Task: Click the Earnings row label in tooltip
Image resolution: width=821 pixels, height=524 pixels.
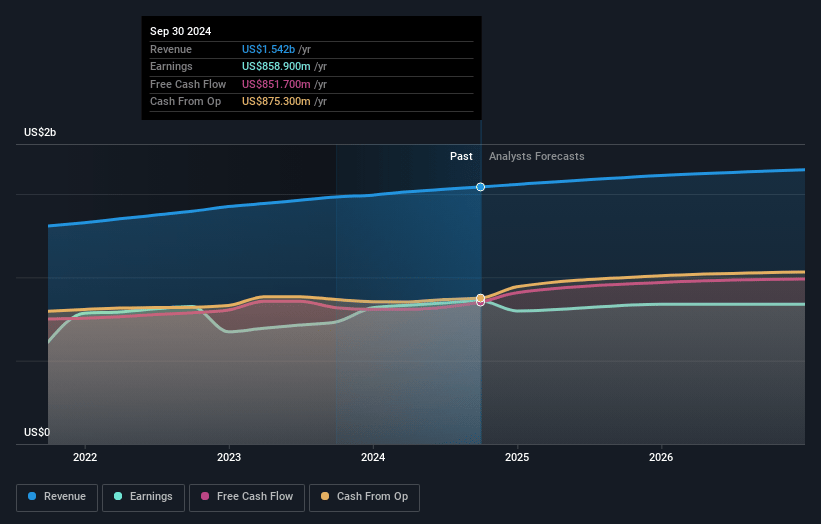Action: (x=171, y=66)
